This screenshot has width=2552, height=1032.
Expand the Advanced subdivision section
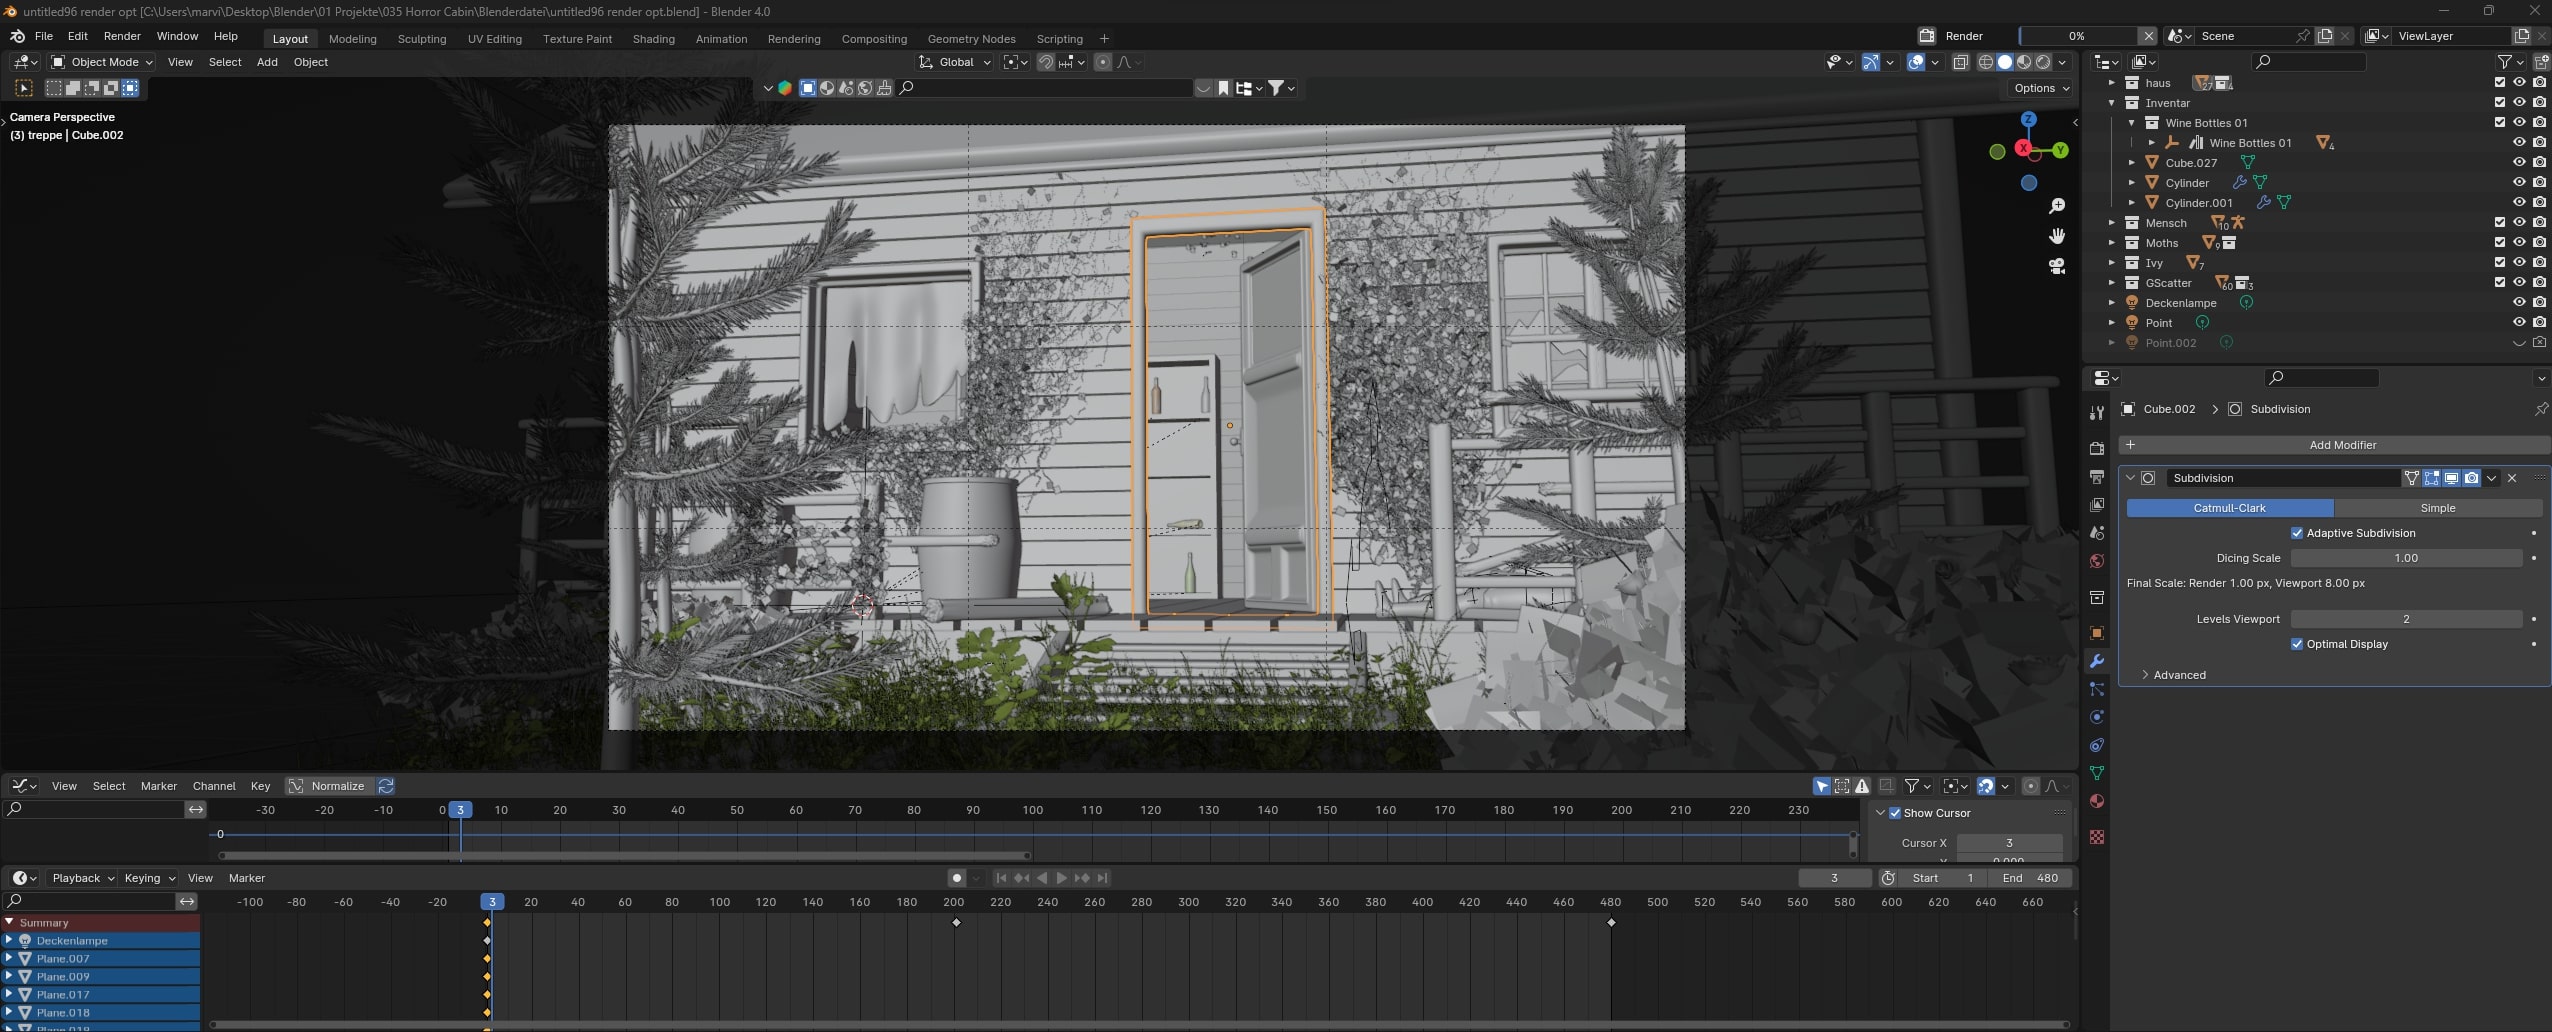tap(2178, 675)
